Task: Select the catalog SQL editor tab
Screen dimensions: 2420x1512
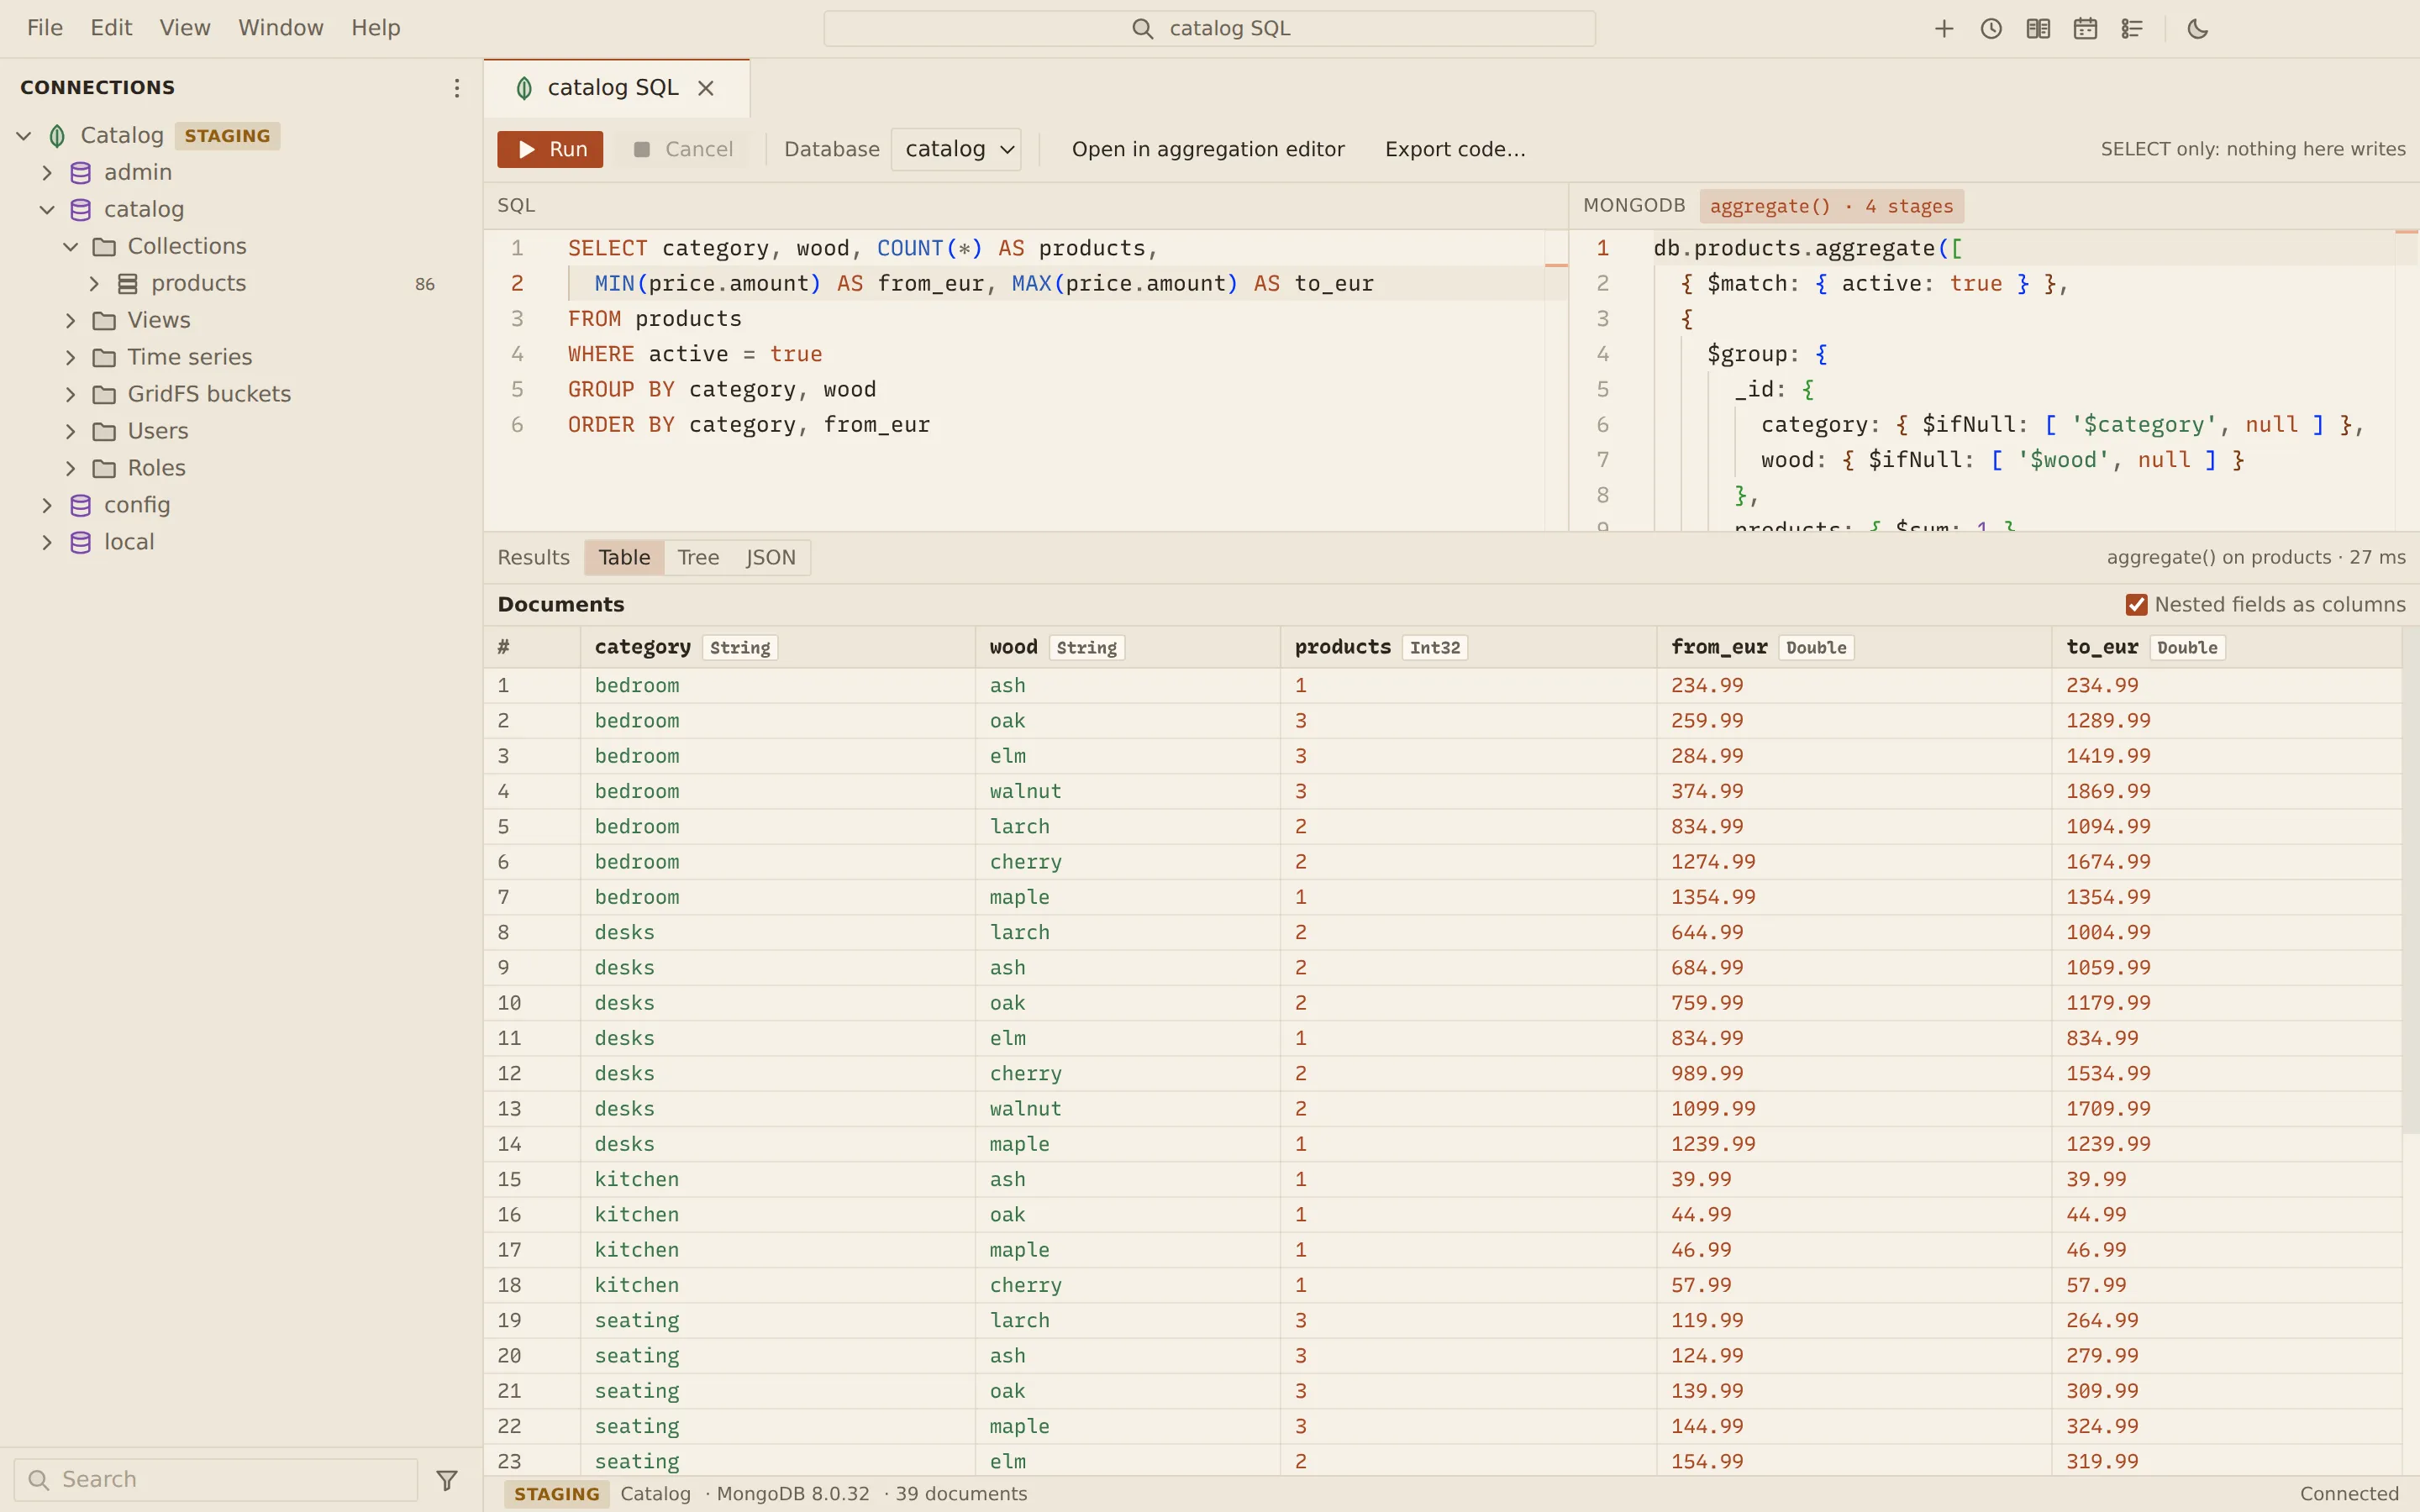Action: 617,88
